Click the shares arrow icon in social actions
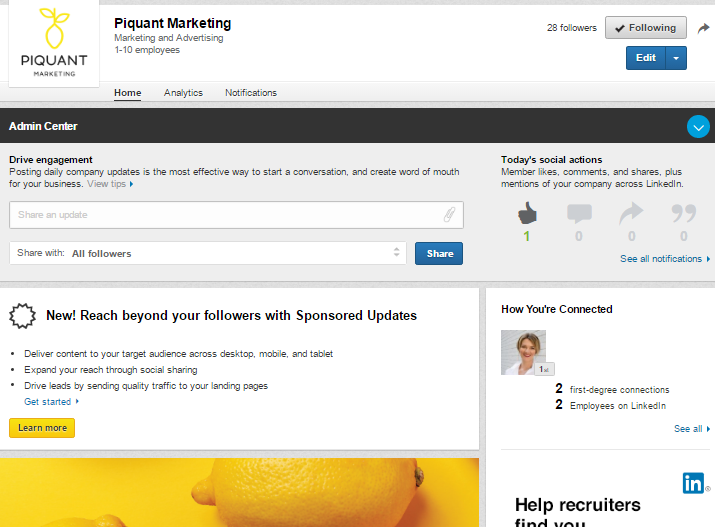The image size is (715, 527). pos(631,213)
